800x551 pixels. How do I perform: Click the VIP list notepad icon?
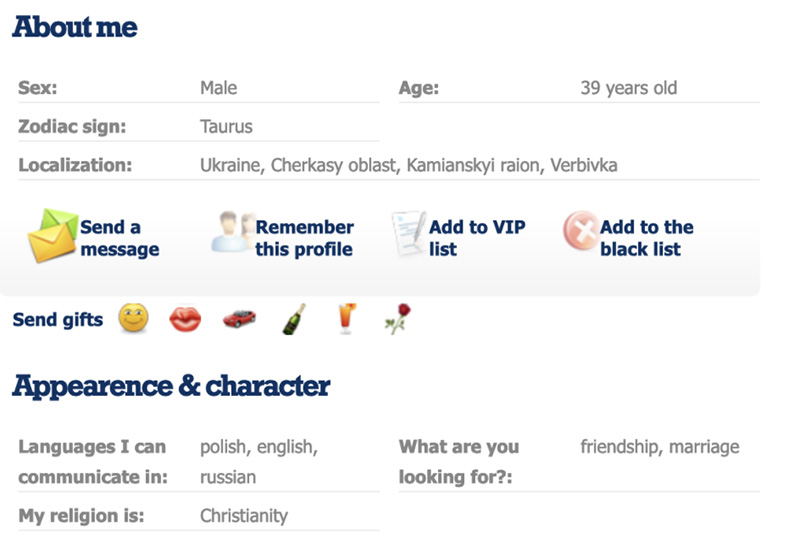tap(408, 234)
